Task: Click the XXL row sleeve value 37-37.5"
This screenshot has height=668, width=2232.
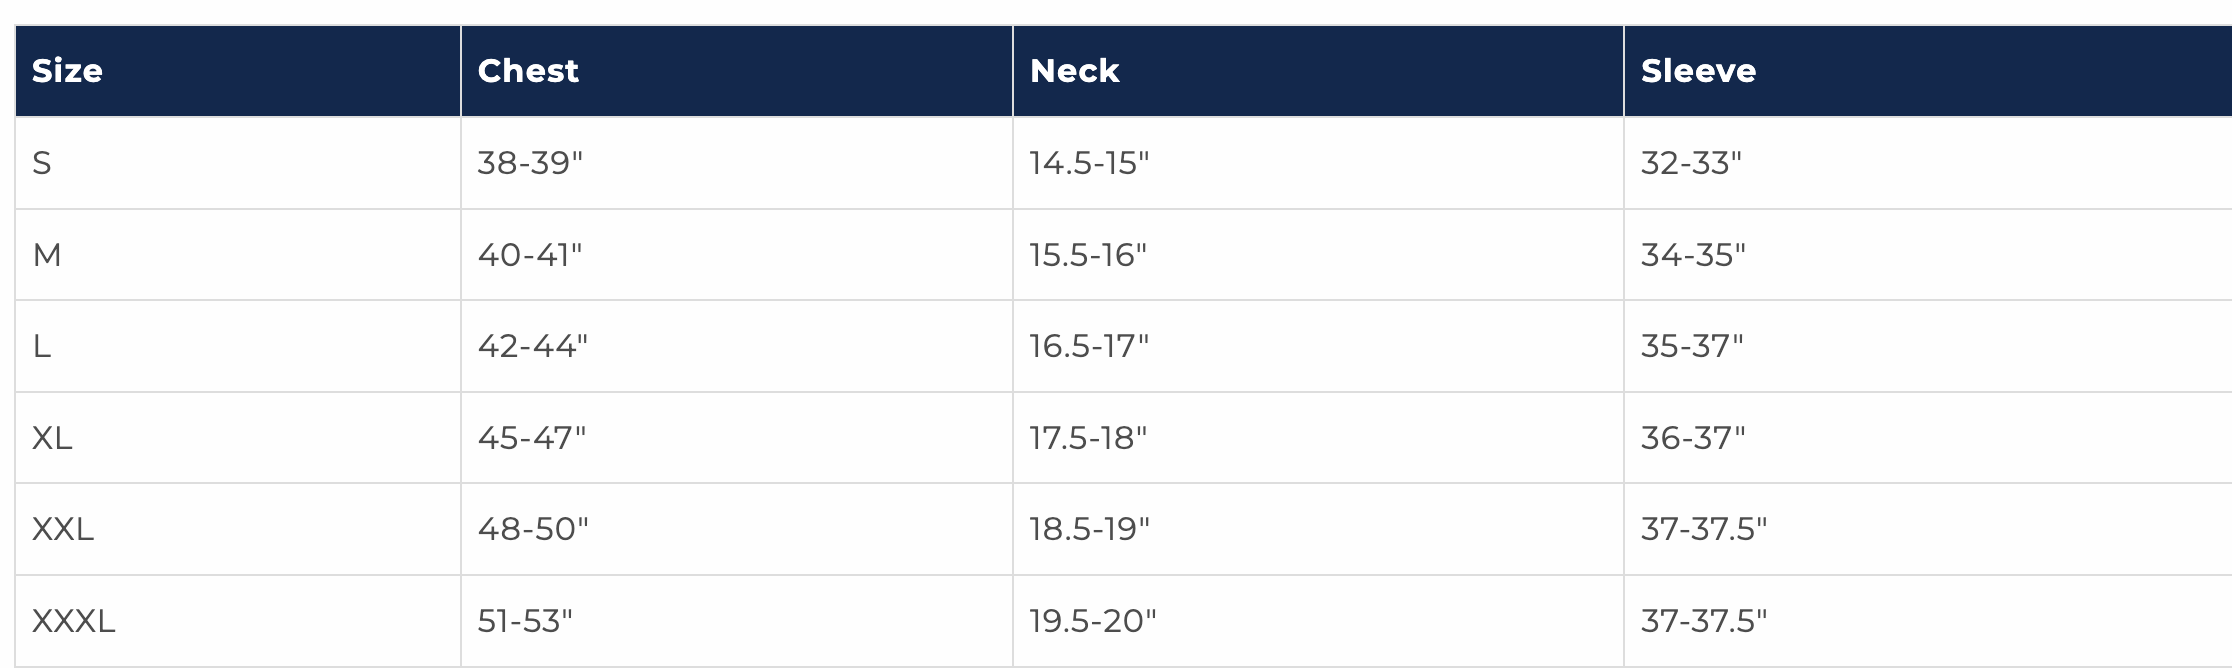Action: [1704, 529]
